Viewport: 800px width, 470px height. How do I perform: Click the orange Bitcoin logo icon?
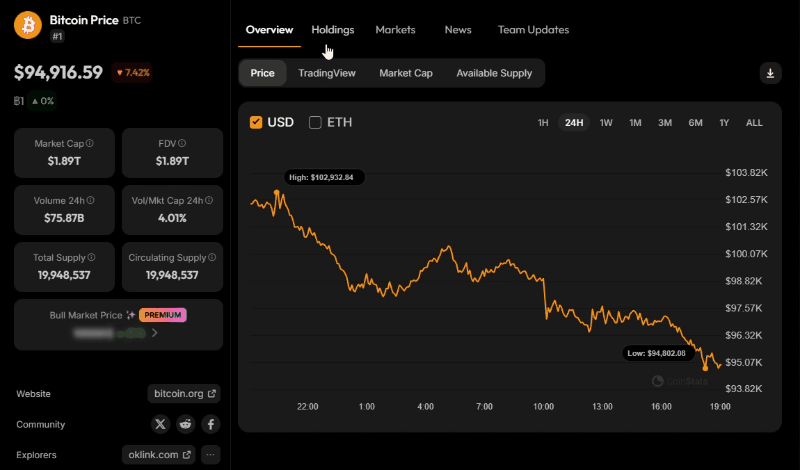point(28,25)
